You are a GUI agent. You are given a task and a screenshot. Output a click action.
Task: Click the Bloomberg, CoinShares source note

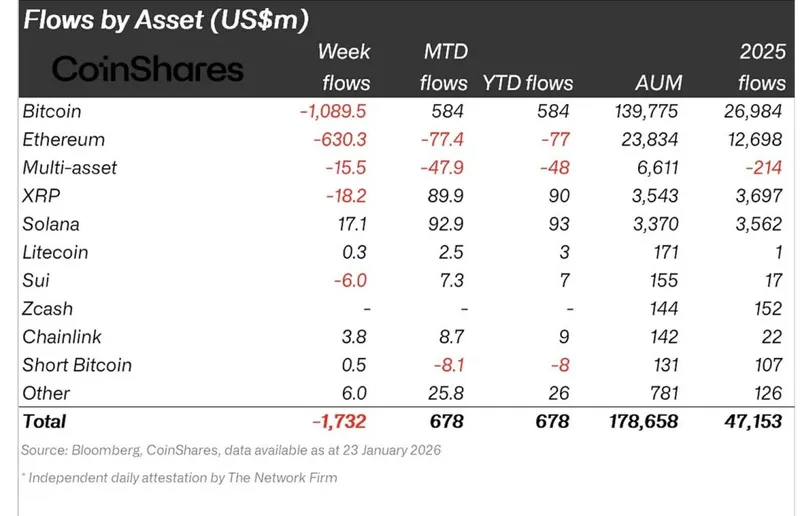pos(231,450)
